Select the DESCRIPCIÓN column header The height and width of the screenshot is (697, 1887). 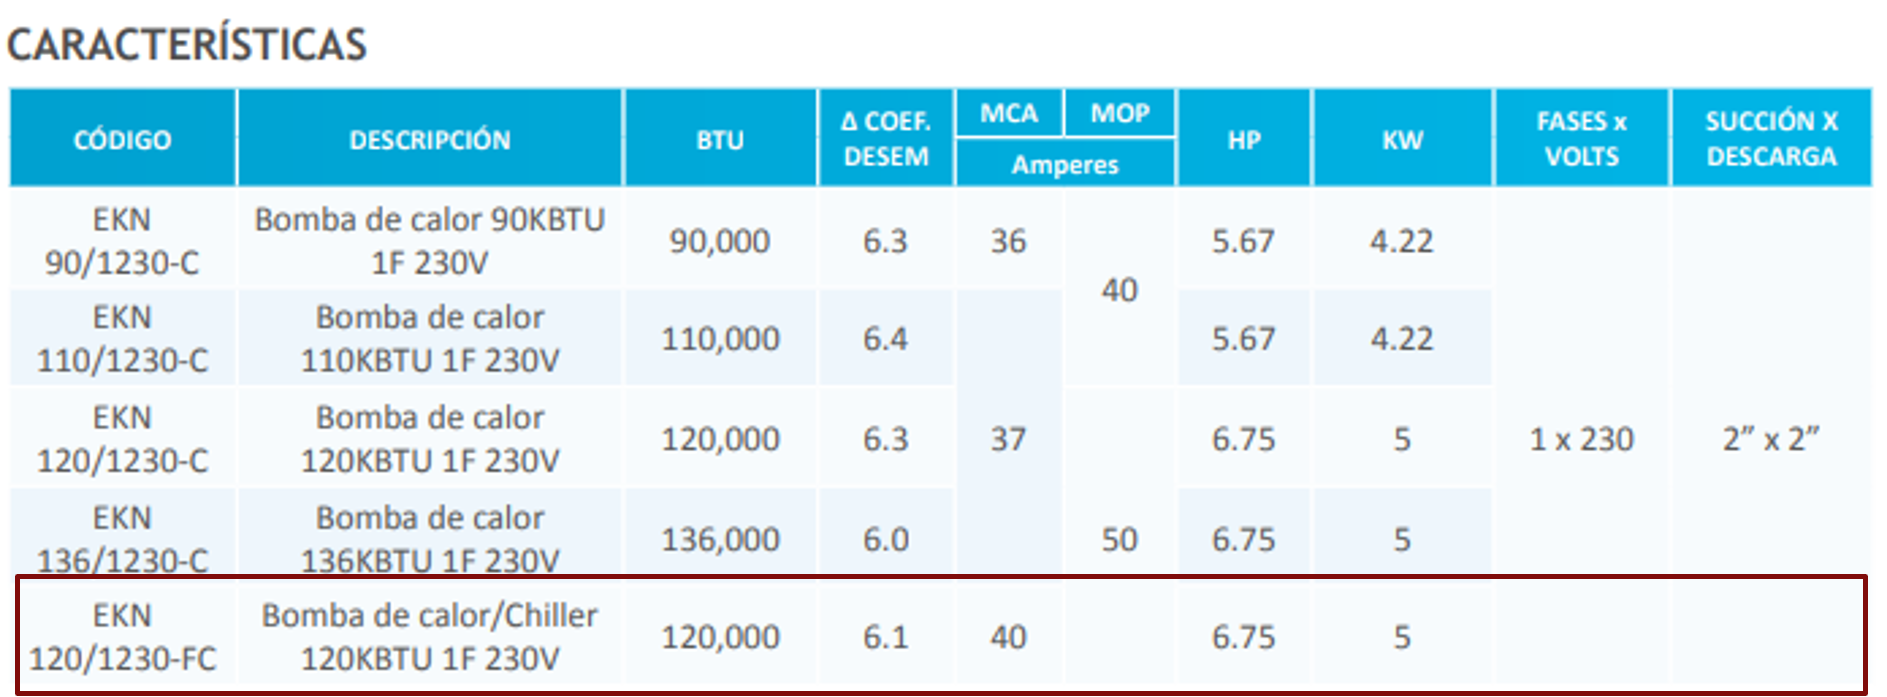[x=429, y=139]
